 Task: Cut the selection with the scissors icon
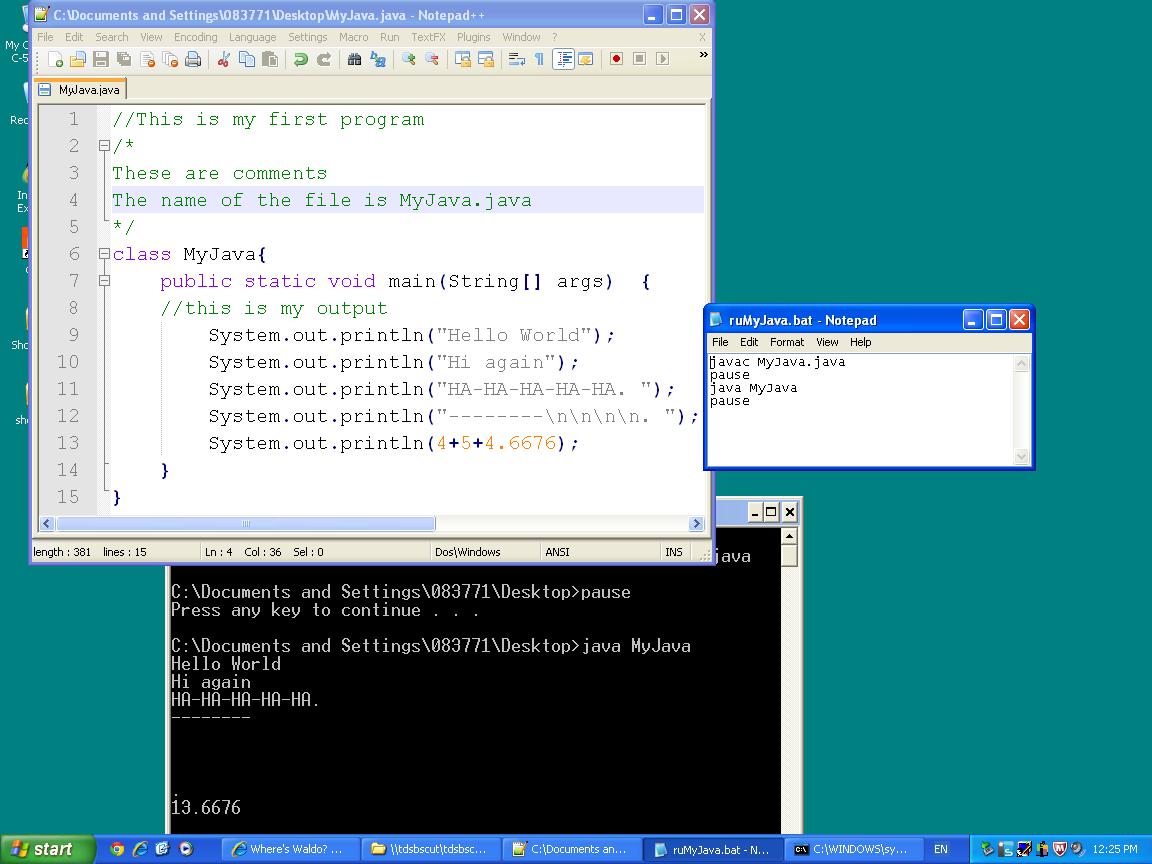click(224, 60)
